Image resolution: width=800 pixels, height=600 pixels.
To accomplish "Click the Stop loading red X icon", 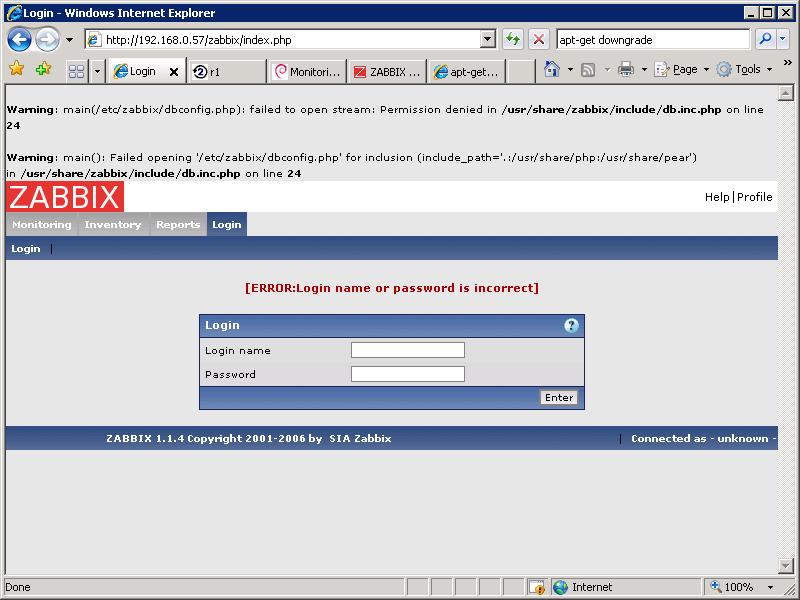I will [x=539, y=39].
